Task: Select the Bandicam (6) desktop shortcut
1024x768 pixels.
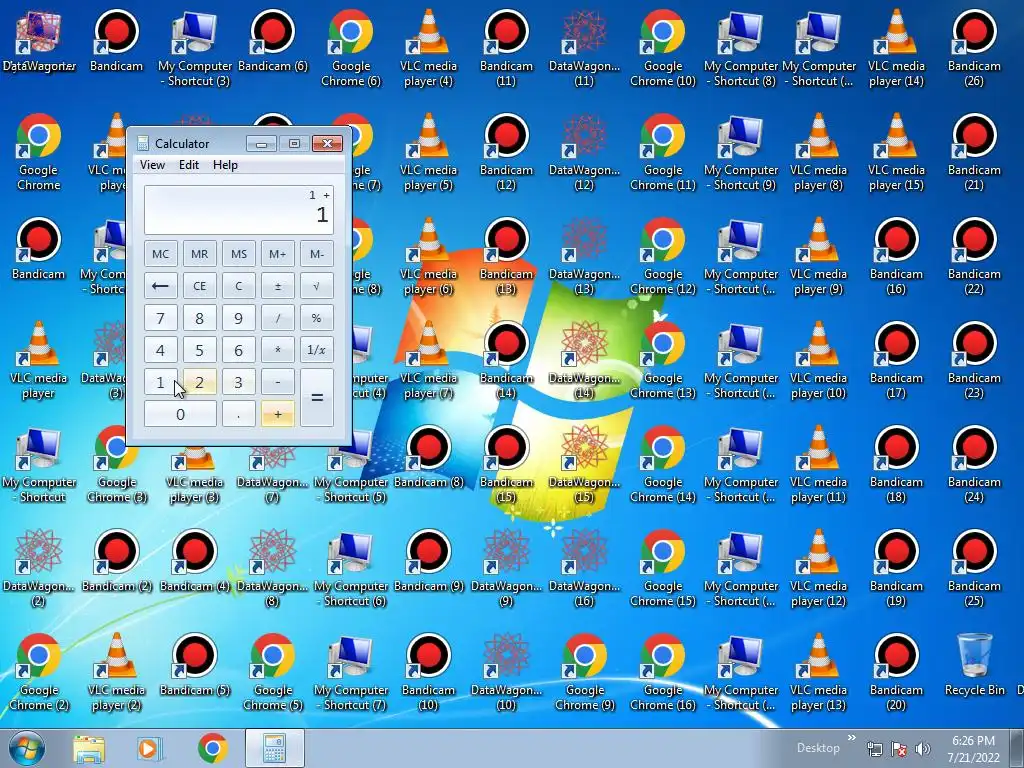Action: pyautogui.click(x=273, y=41)
